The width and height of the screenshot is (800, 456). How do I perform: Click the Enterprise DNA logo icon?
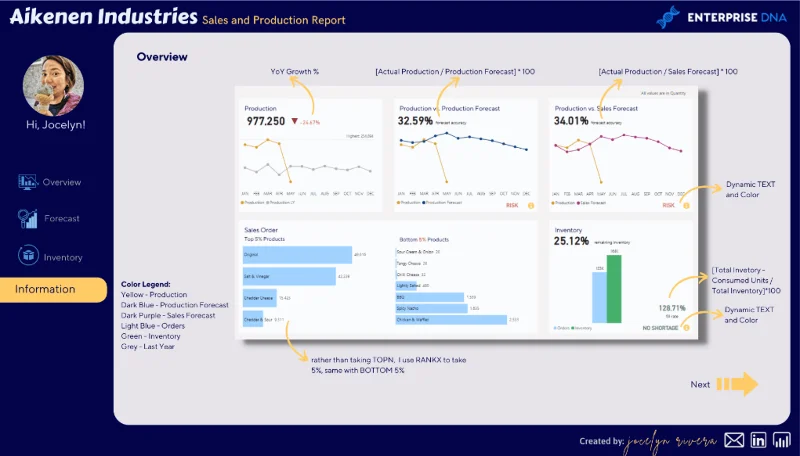(667, 17)
